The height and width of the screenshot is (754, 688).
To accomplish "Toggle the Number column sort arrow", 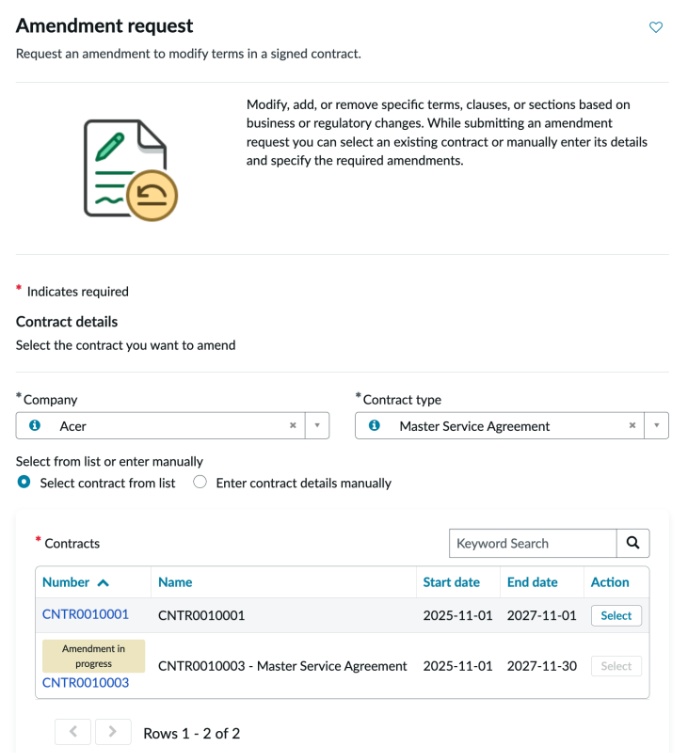I will (103, 583).
